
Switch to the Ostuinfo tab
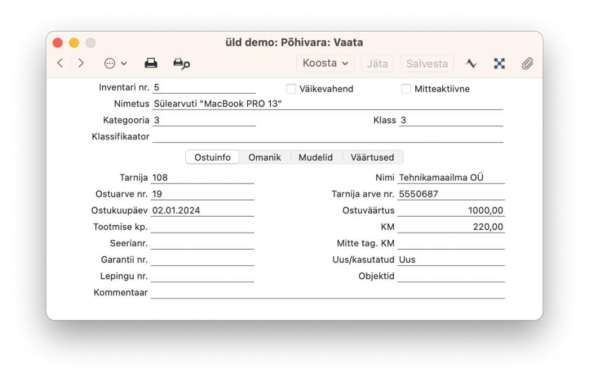(x=212, y=157)
